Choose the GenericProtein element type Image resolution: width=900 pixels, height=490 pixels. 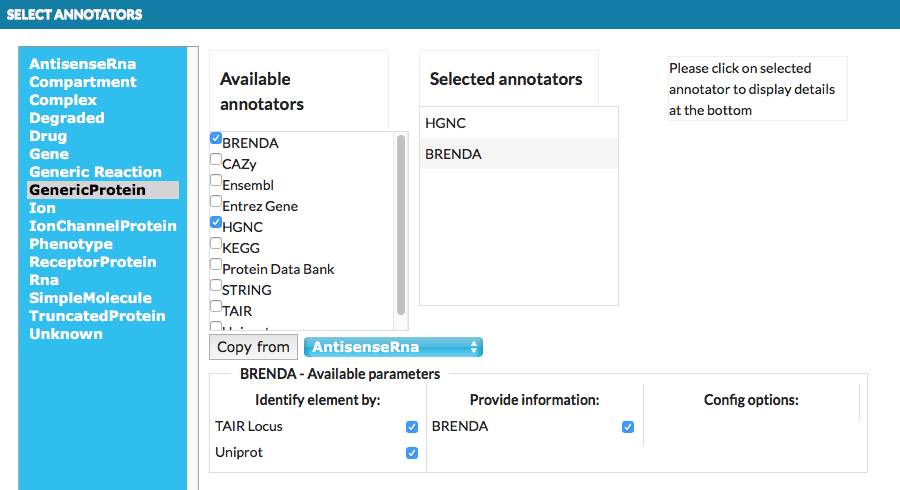(x=88, y=190)
